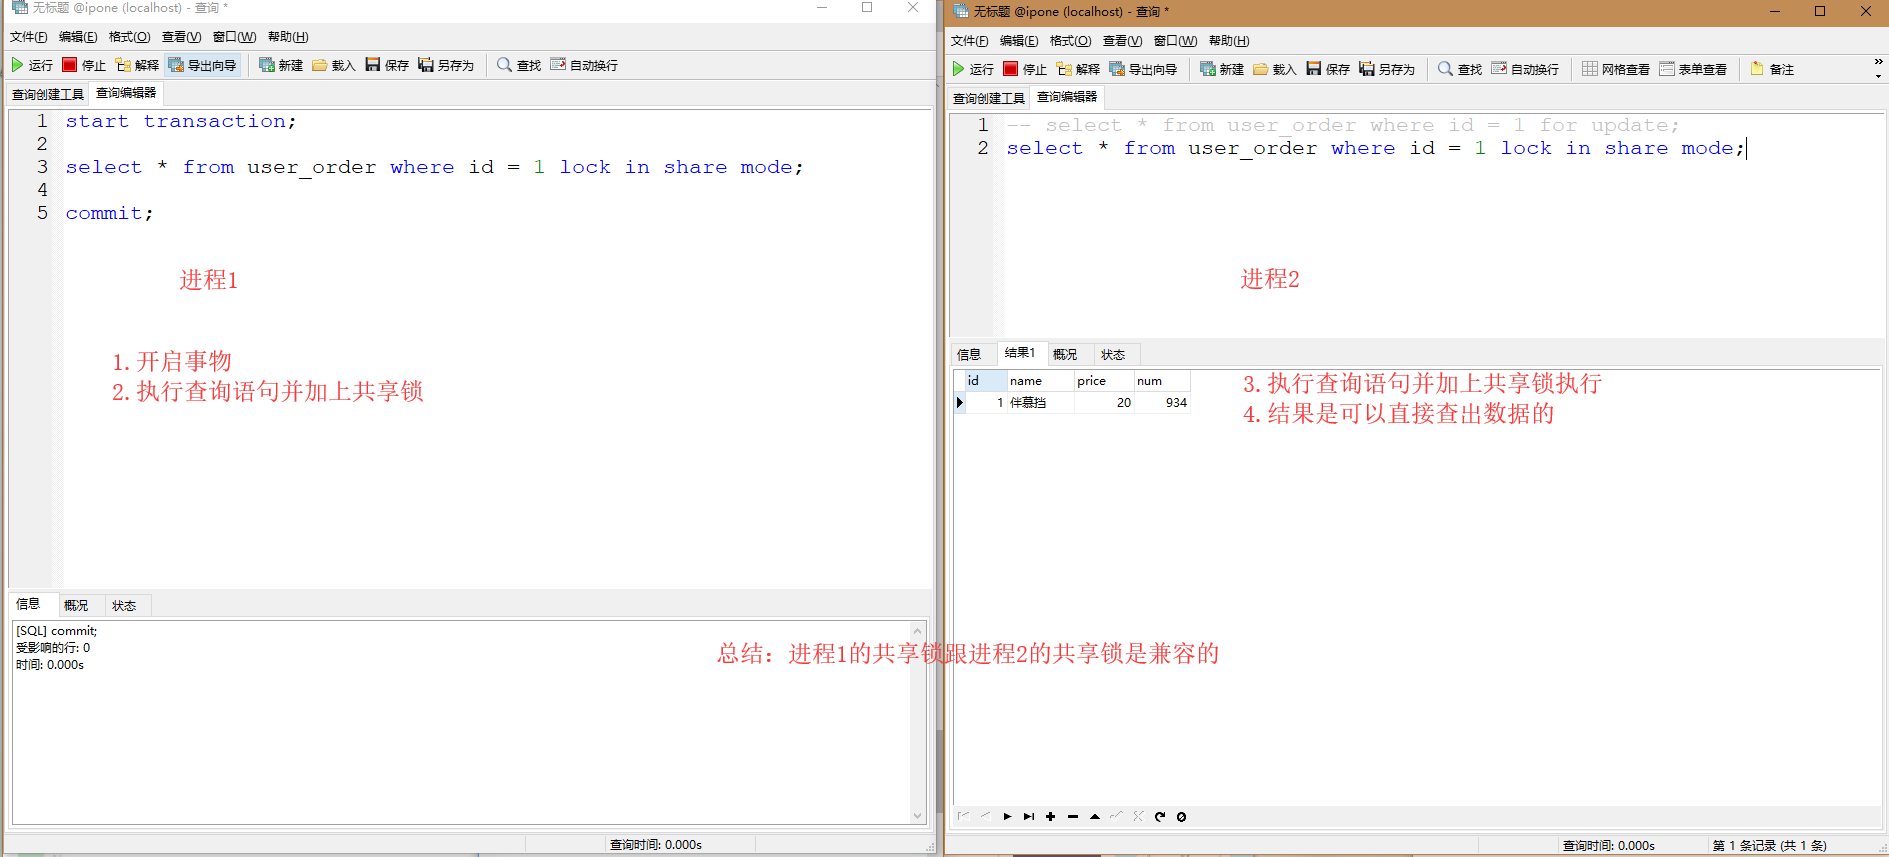Refresh the result grid
This screenshot has height=857, width=1889.
click(x=1160, y=817)
